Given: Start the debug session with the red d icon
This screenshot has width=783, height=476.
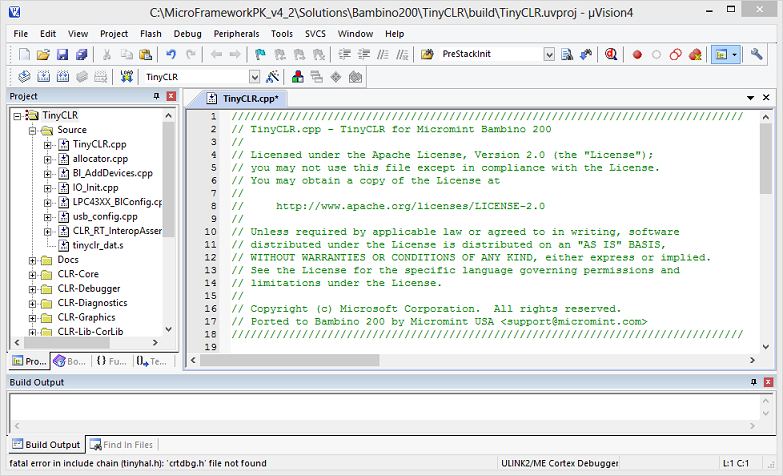Looking at the screenshot, I should (x=611, y=54).
